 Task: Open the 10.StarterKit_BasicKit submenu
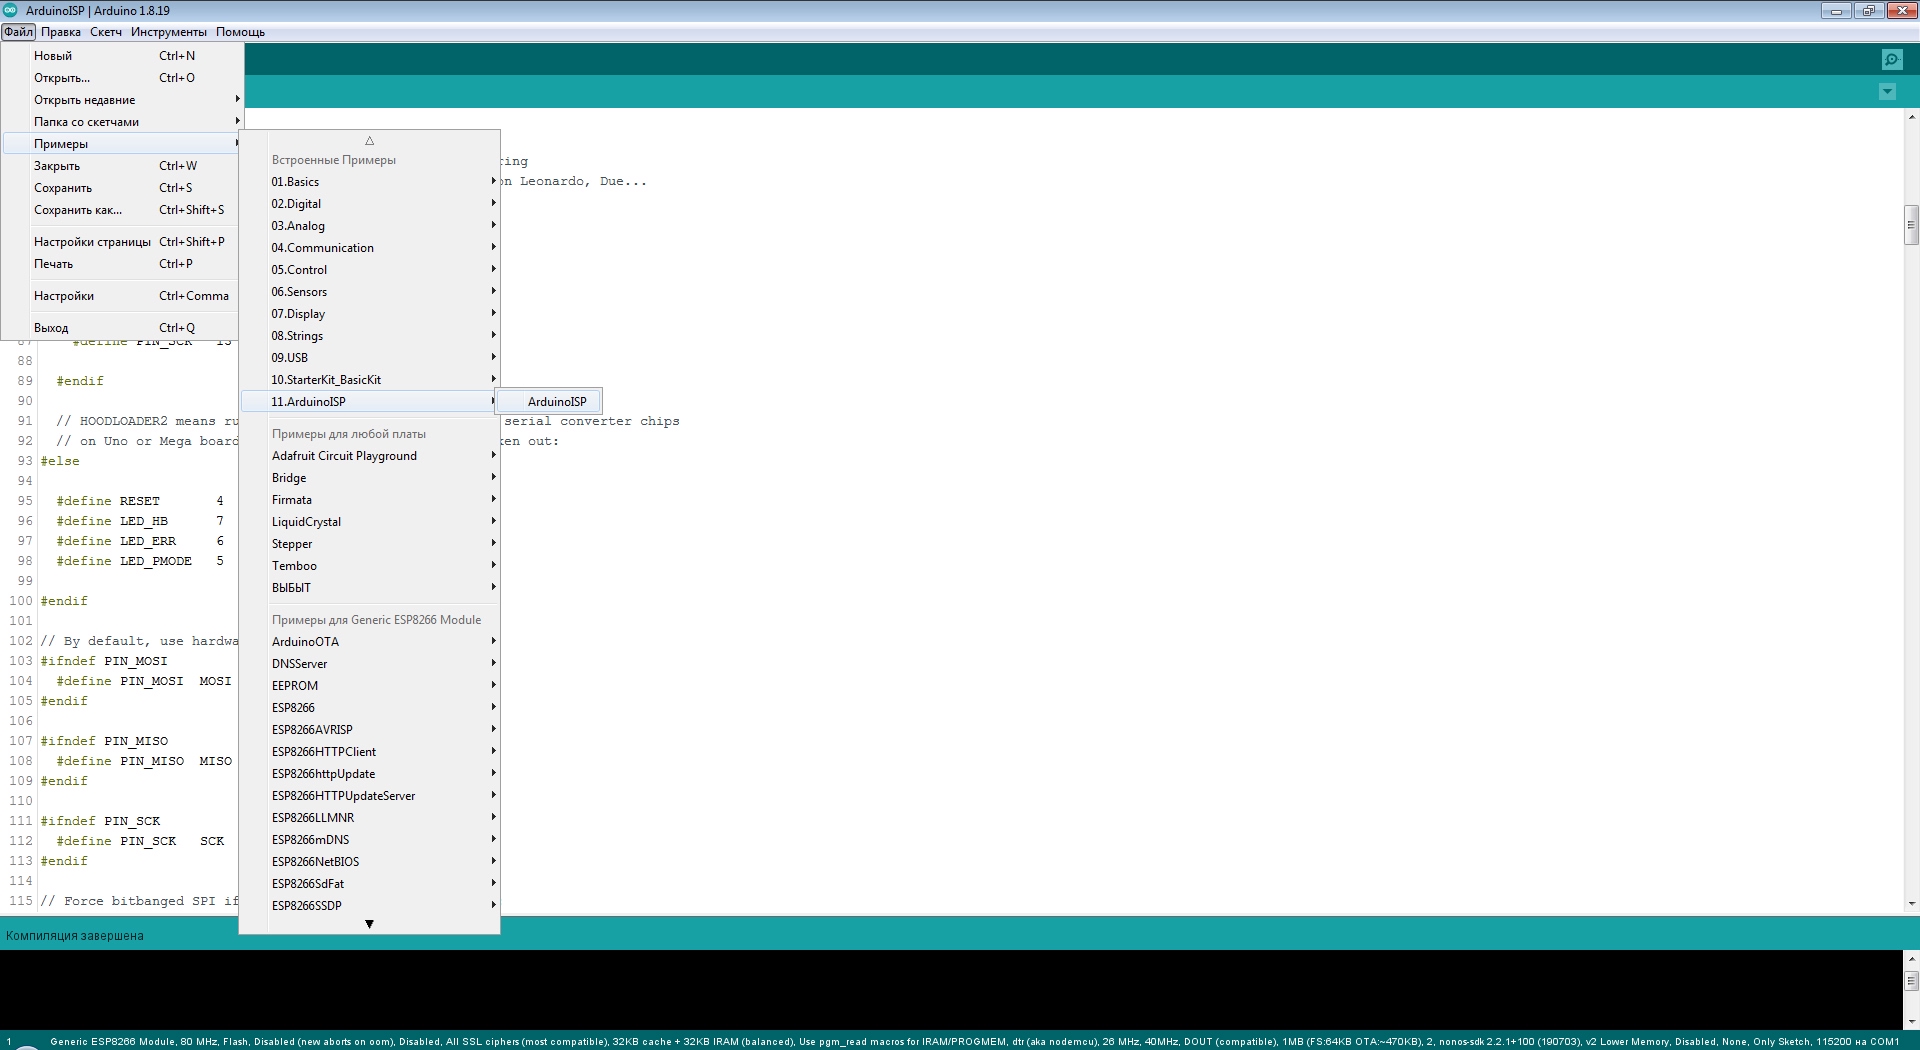370,380
